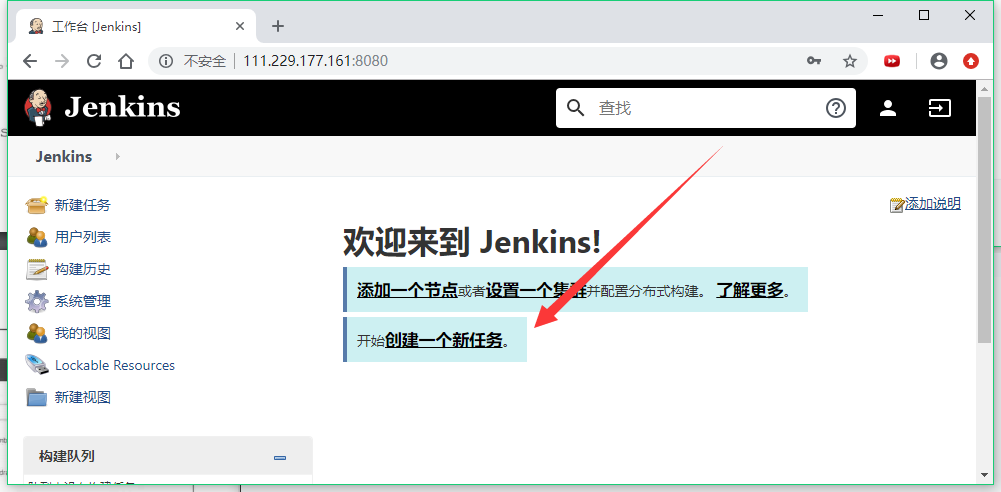Go forward in browser history
Viewport: 1001px width, 492px height.
pyautogui.click(x=62, y=61)
